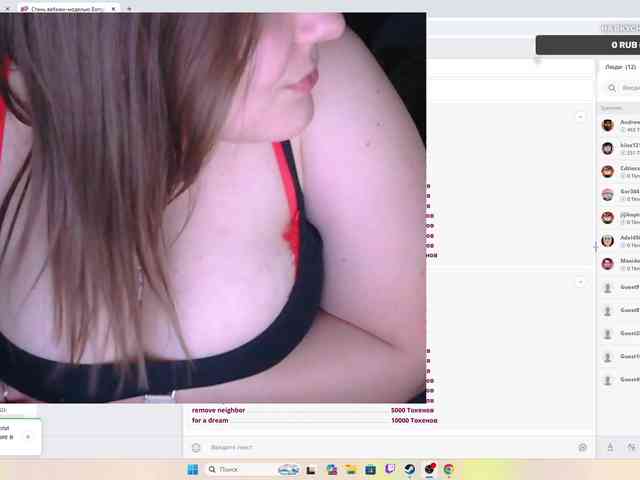
Task: Focus the user search field
Action: [x=629, y=88]
